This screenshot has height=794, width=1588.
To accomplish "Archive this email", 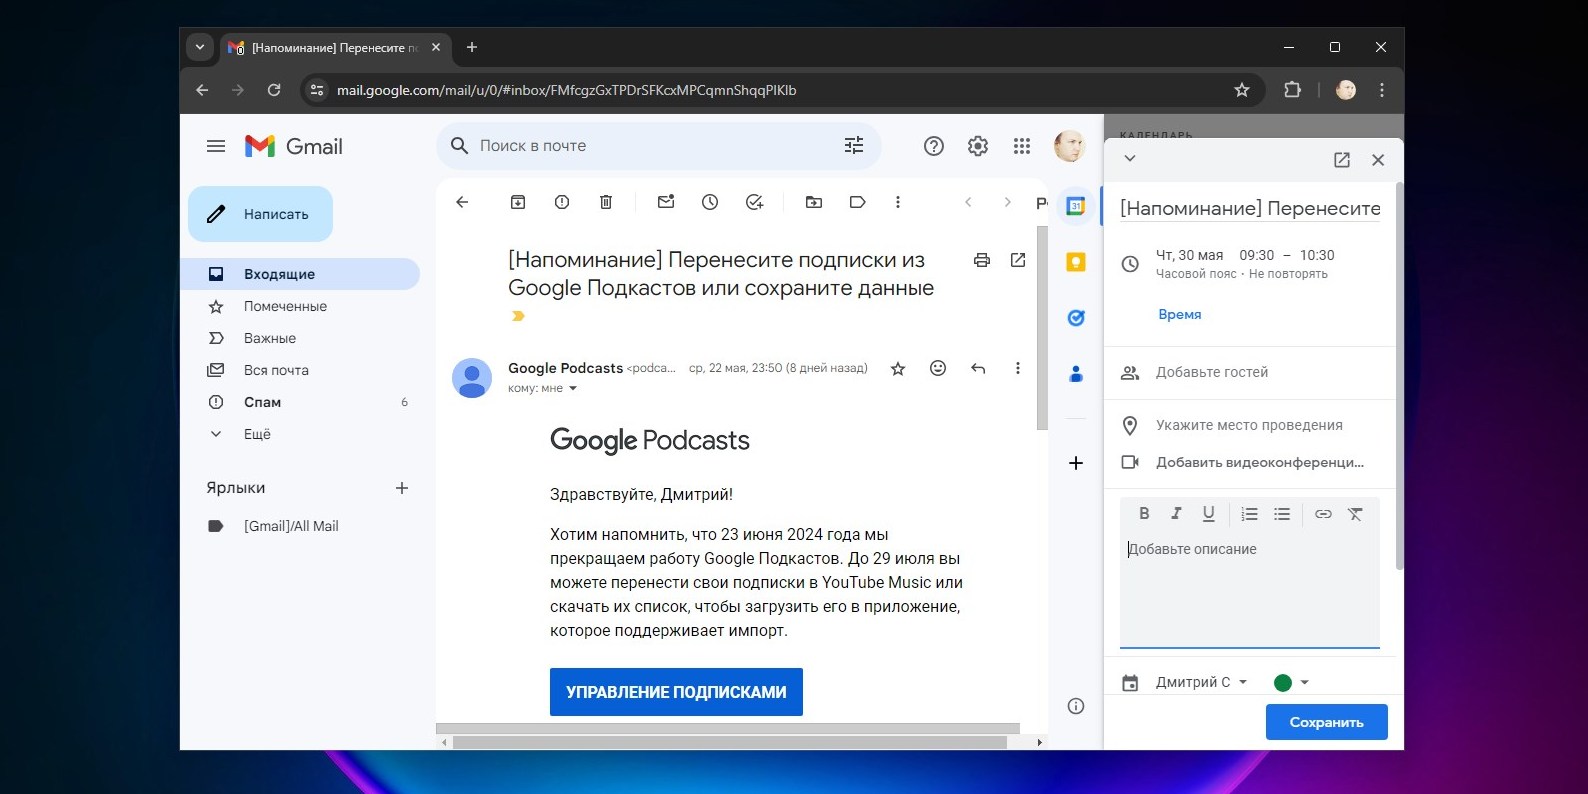I will coord(518,202).
